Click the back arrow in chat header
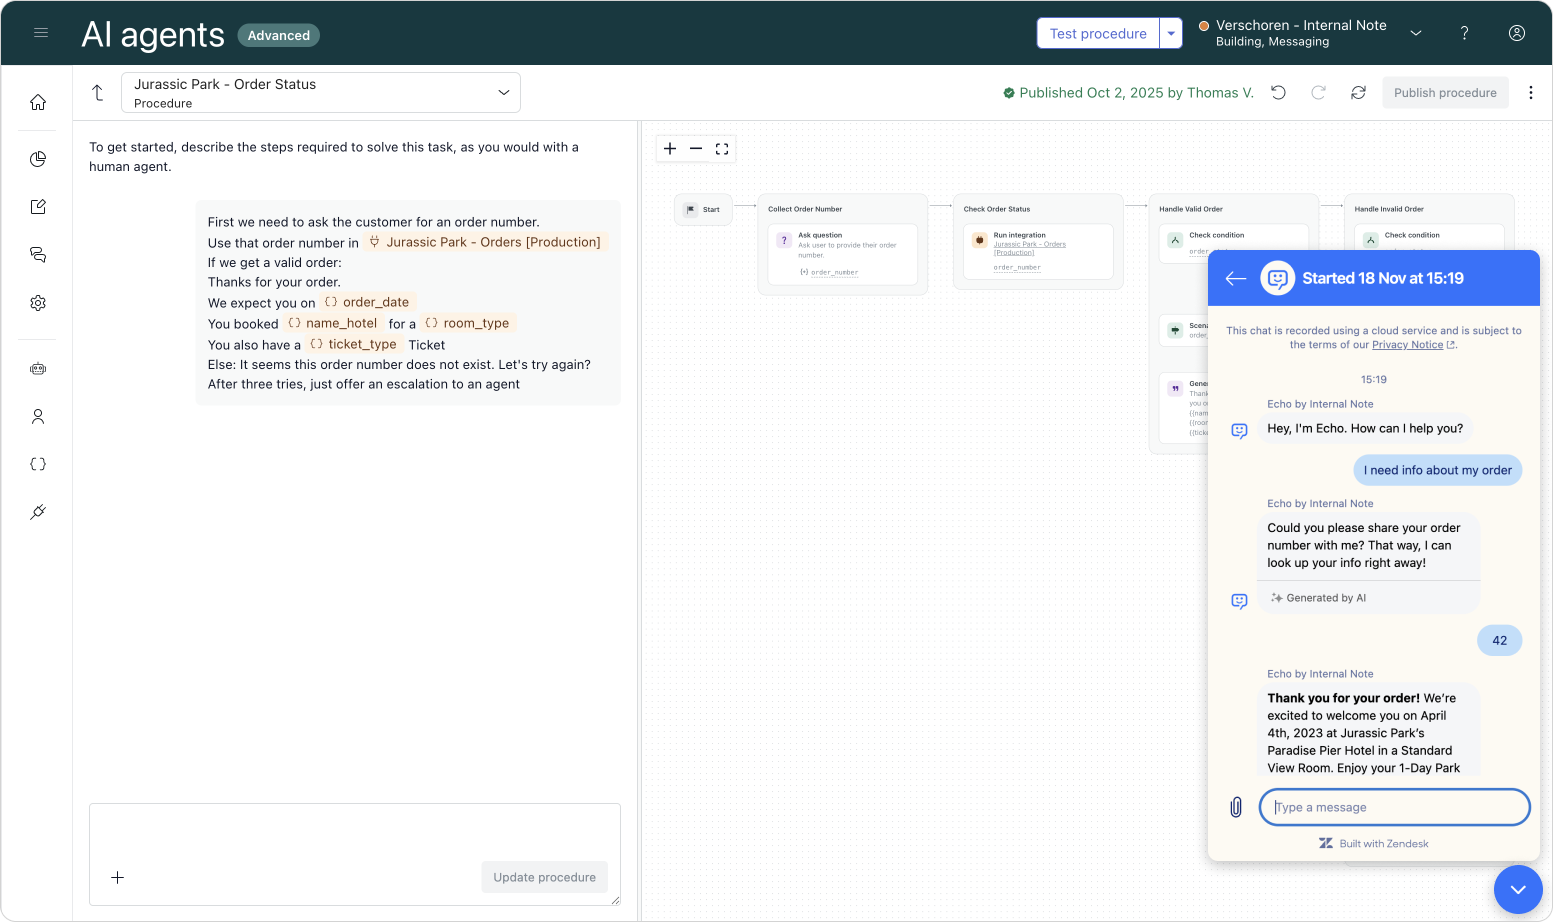The image size is (1553, 922). coord(1236,279)
